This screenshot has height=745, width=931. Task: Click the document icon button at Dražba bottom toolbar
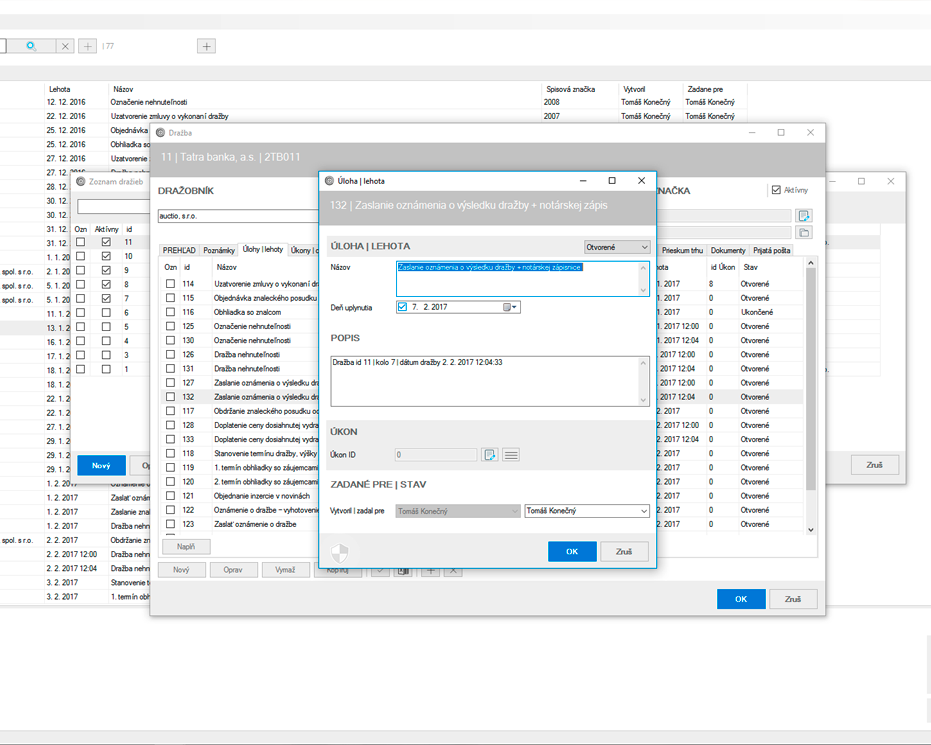click(403, 571)
